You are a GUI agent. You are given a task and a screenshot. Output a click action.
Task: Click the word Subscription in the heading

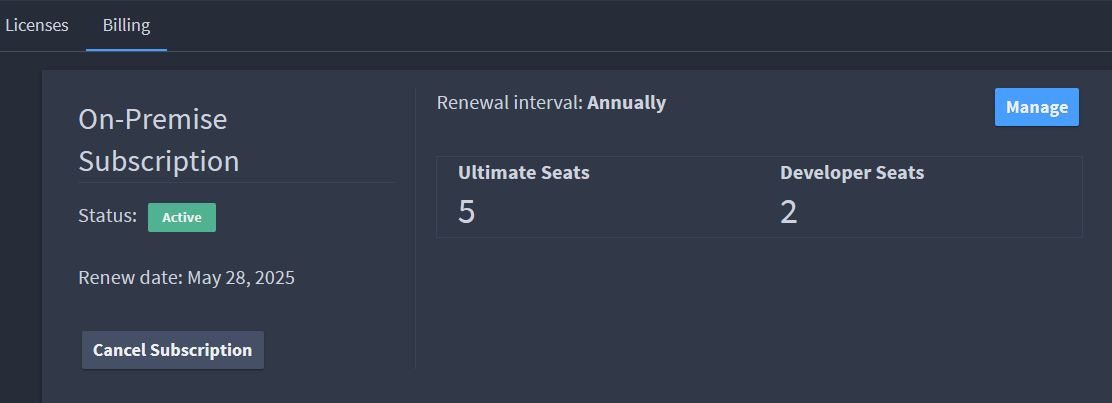[x=159, y=161]
